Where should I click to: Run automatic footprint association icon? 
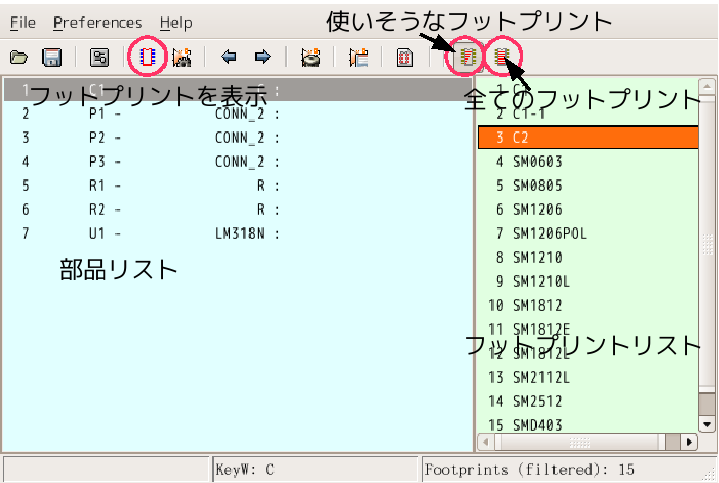(182, 58)
